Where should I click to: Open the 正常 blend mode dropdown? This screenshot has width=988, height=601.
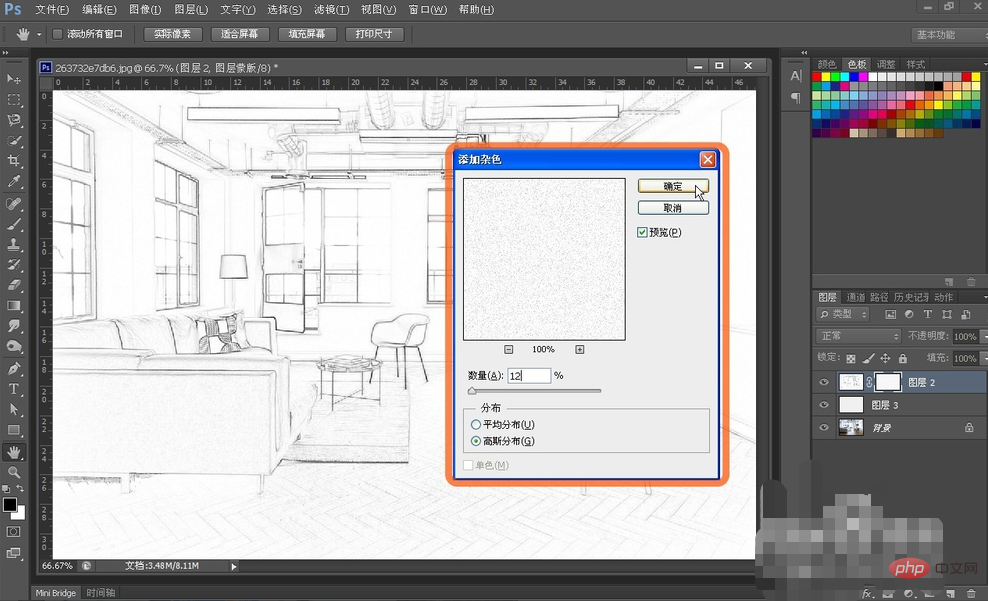pos(858,336)
